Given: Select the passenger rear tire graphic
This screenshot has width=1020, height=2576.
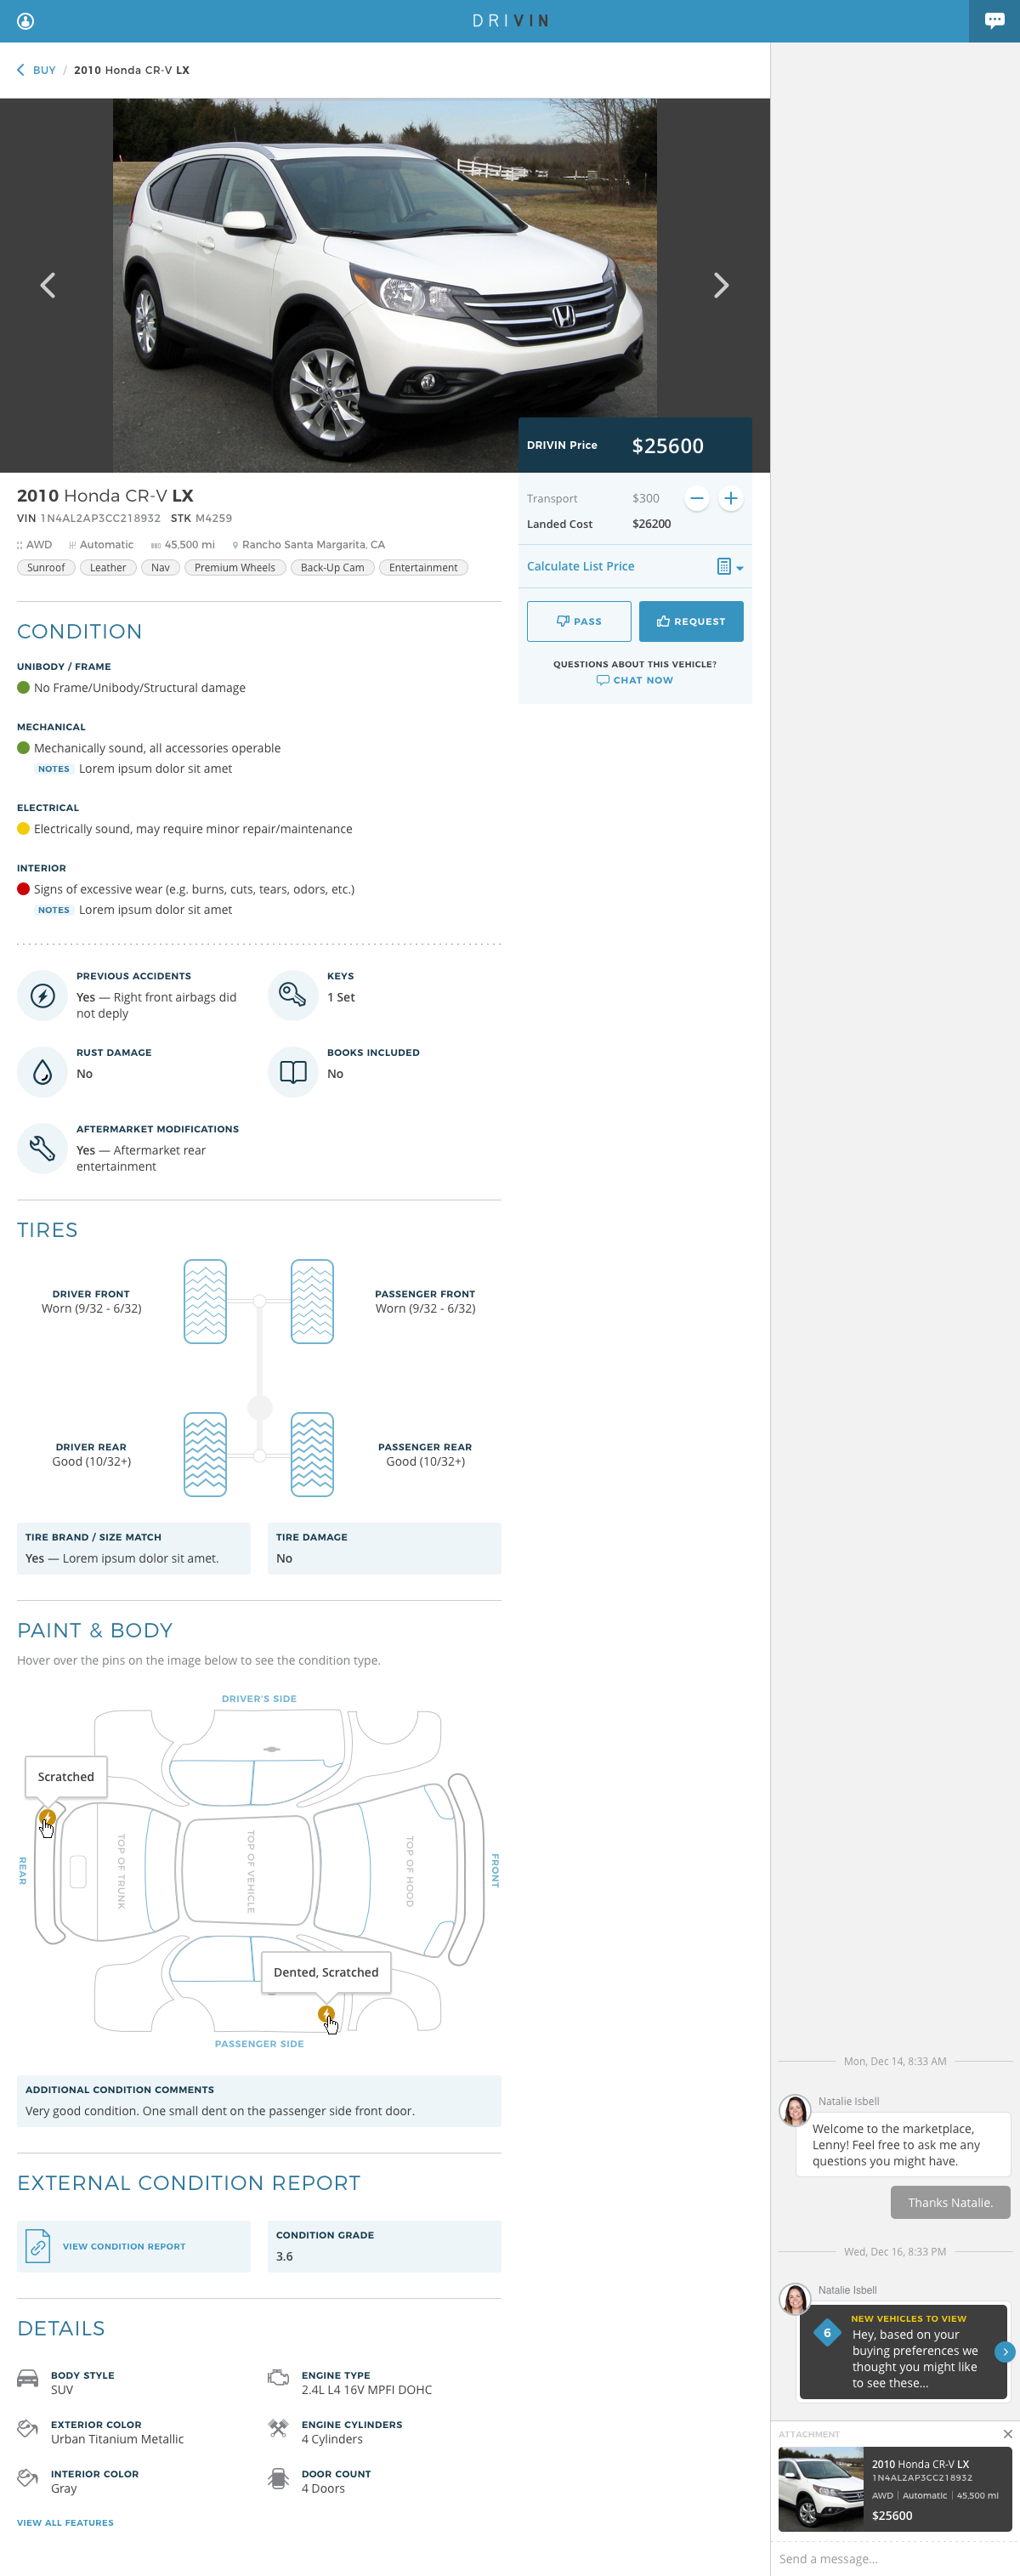Looking at the screenshot, I should 312,1454.
